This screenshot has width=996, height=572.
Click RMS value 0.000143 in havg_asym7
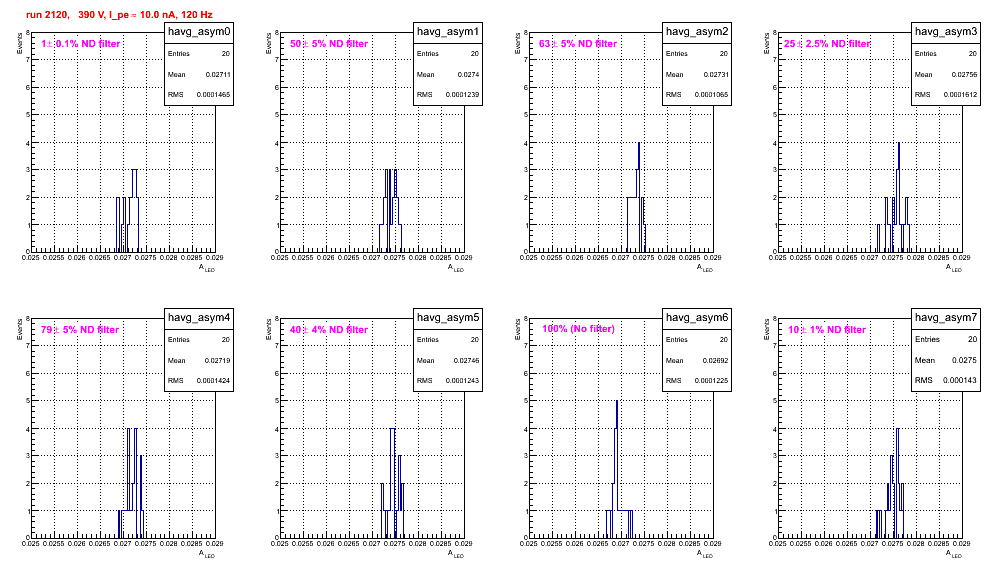959,380
